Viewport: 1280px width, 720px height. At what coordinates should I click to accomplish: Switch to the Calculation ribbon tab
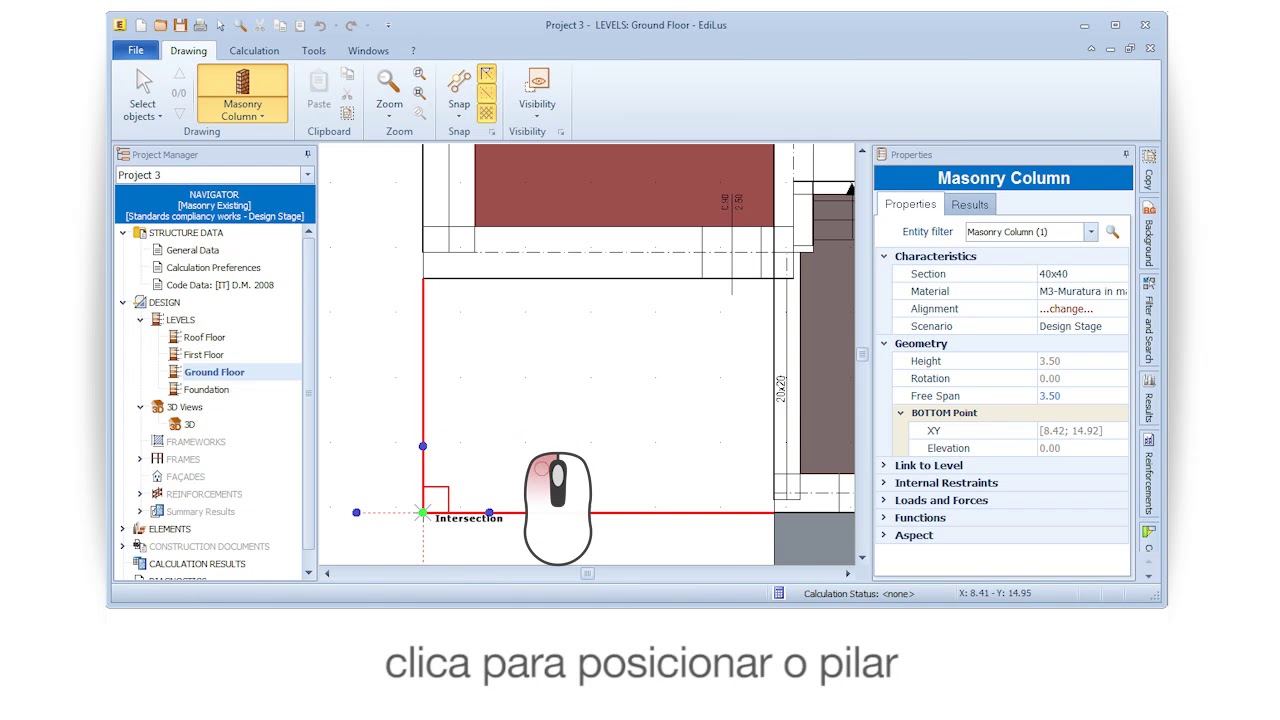click(254, 51)
